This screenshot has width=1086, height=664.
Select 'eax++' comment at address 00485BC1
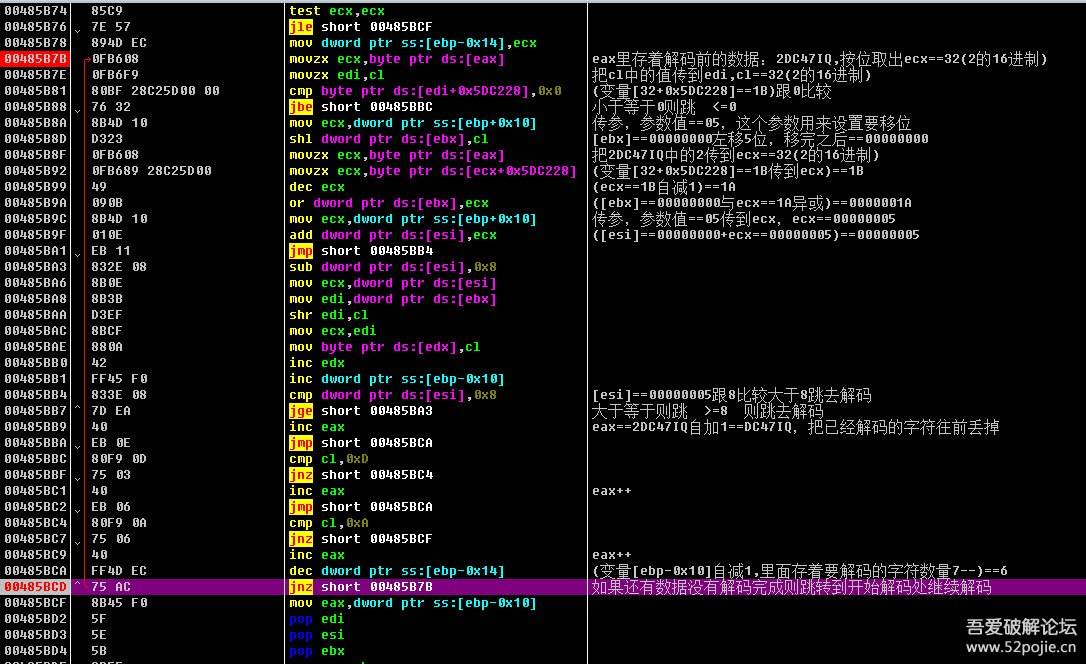(x=612, y=491)
